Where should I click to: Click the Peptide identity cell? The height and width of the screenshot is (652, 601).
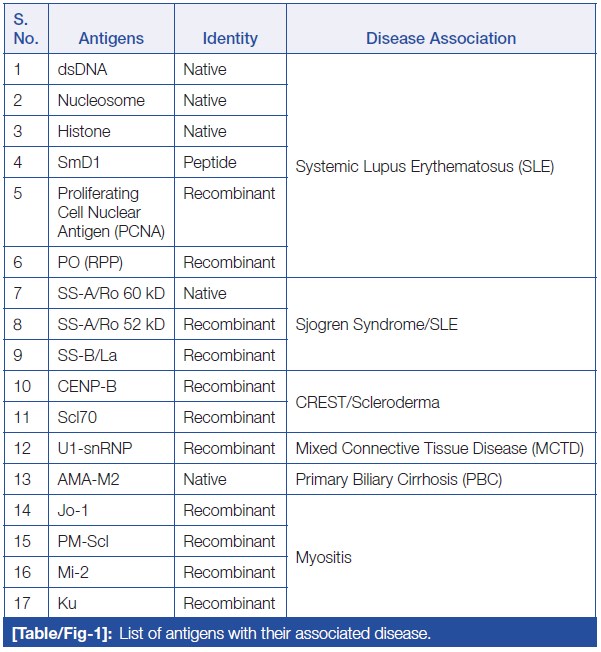pos(208,163)
